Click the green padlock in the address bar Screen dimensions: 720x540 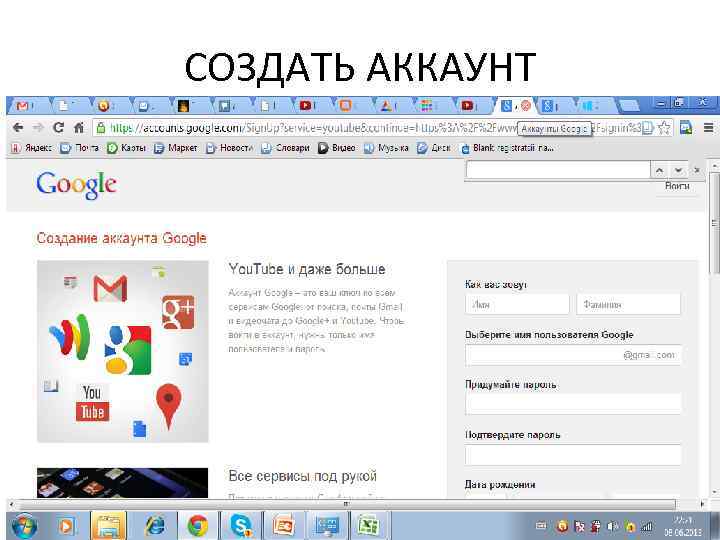click(x=101, y=128)
